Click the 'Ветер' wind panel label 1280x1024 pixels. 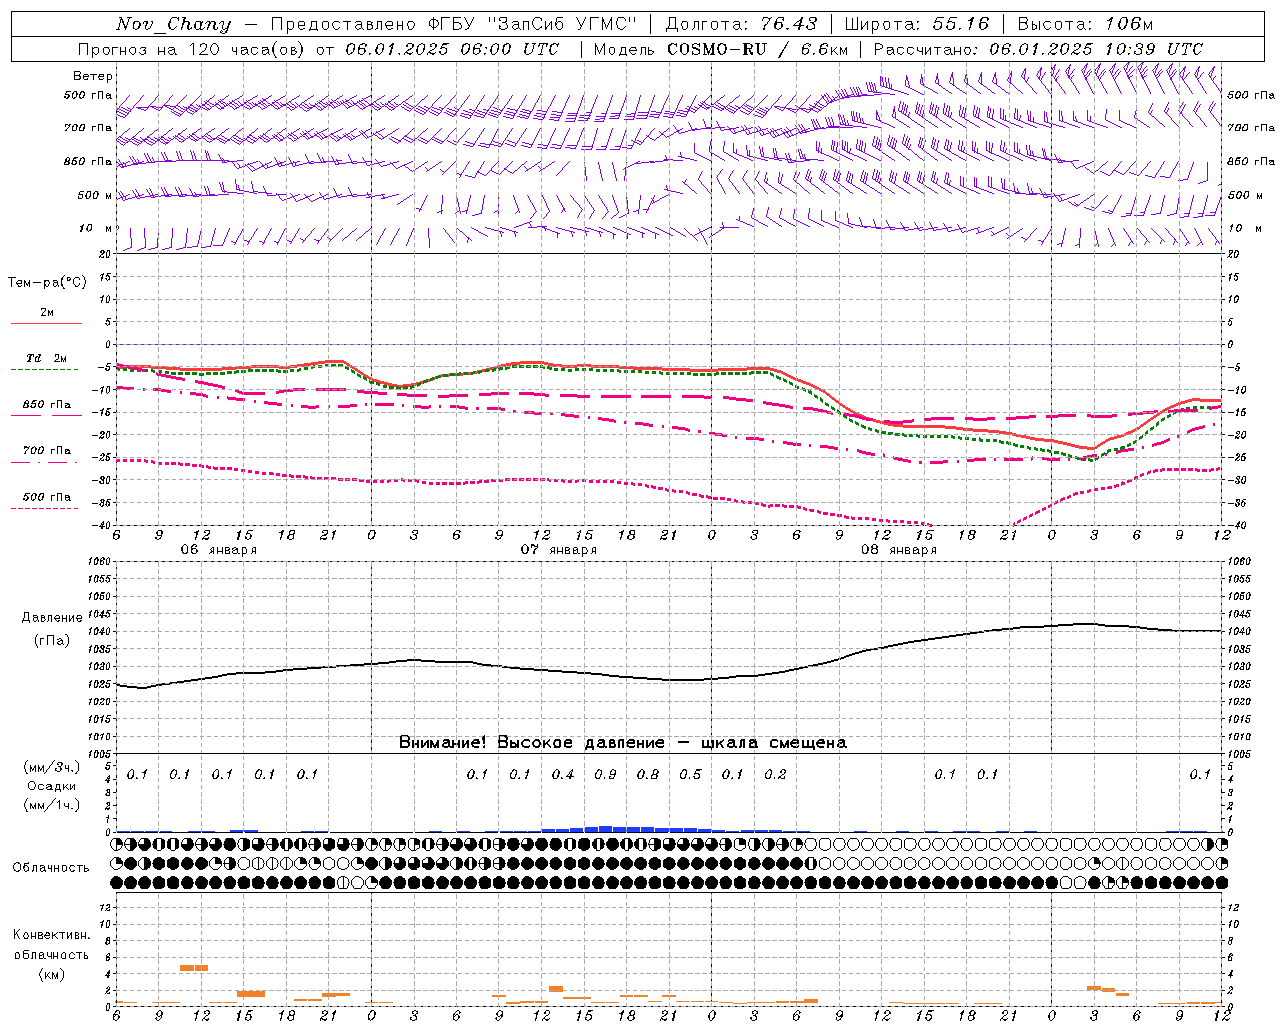click(x=93, y=76)
